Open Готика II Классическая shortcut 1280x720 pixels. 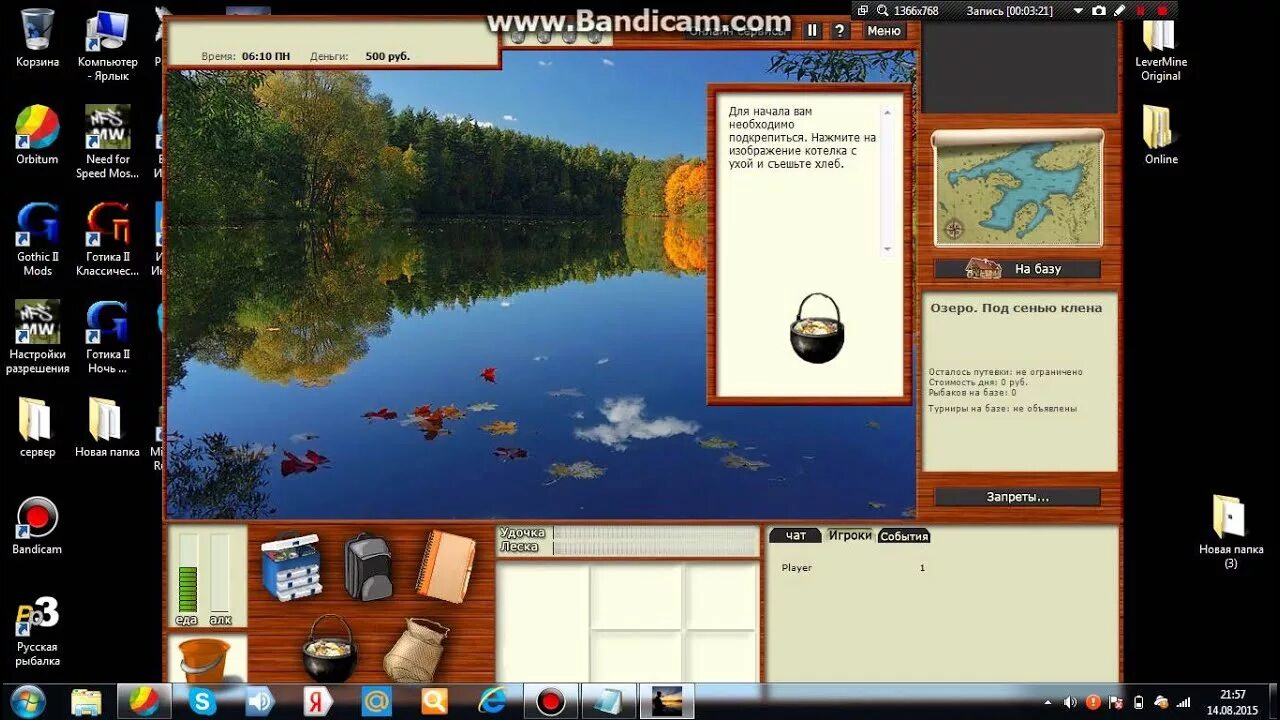click(x=107, y=239)
